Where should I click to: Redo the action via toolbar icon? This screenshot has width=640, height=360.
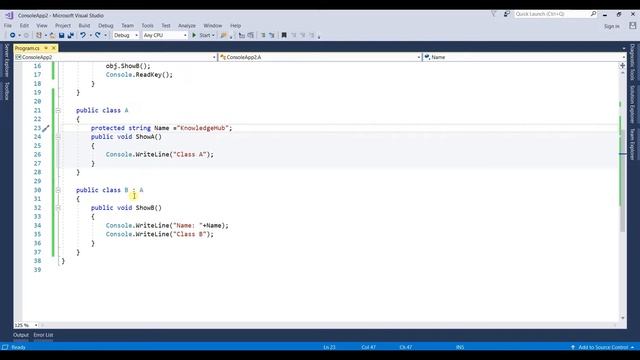click(x=98, y=36)
